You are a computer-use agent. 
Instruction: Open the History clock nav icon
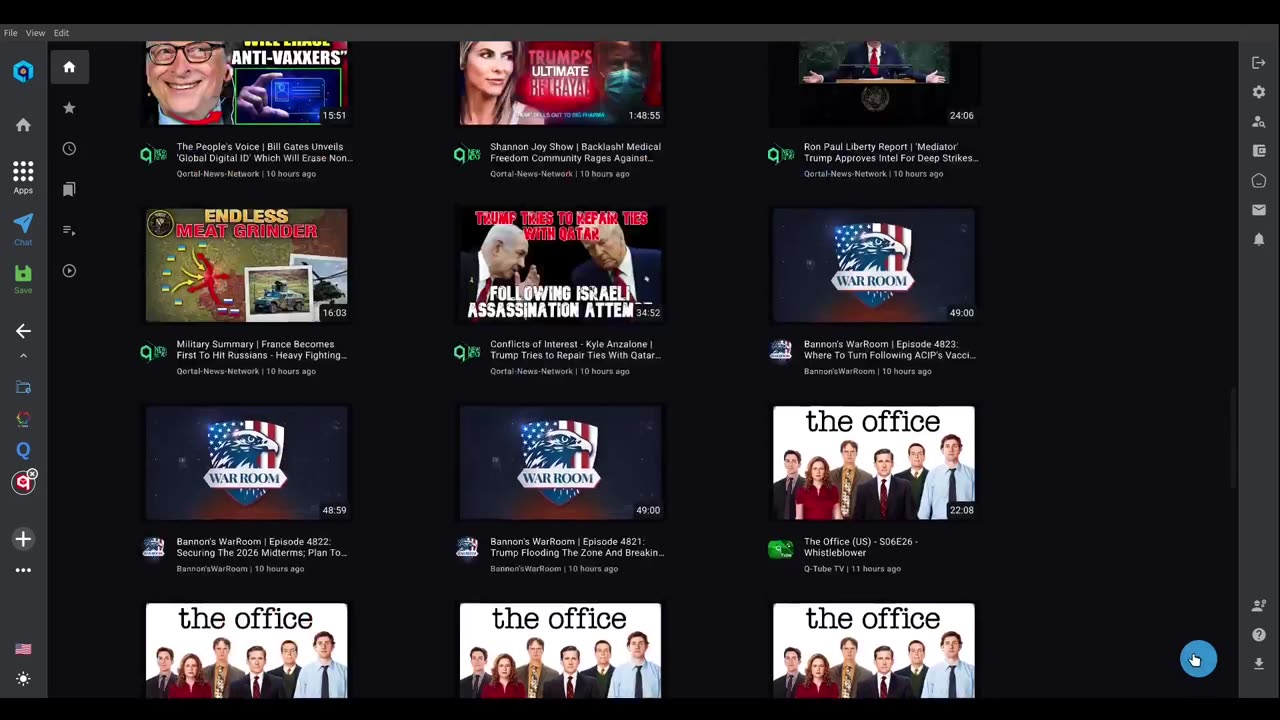click(x=69, y=149)
